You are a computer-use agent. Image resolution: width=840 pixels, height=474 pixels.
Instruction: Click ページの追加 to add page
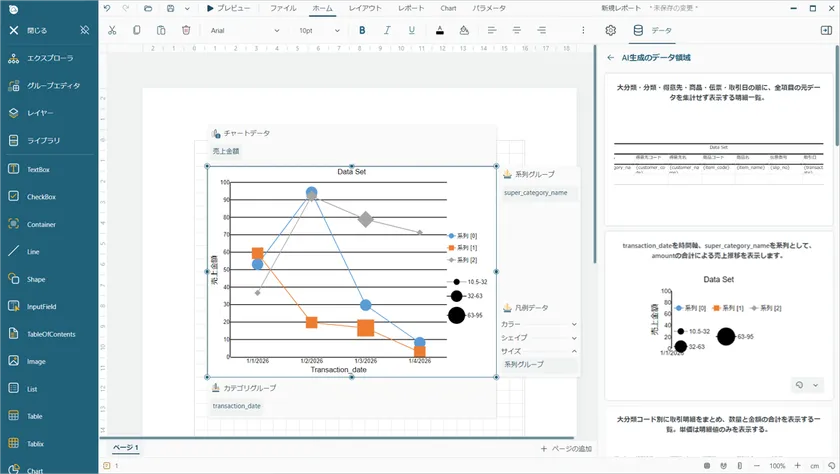point(566,449)
